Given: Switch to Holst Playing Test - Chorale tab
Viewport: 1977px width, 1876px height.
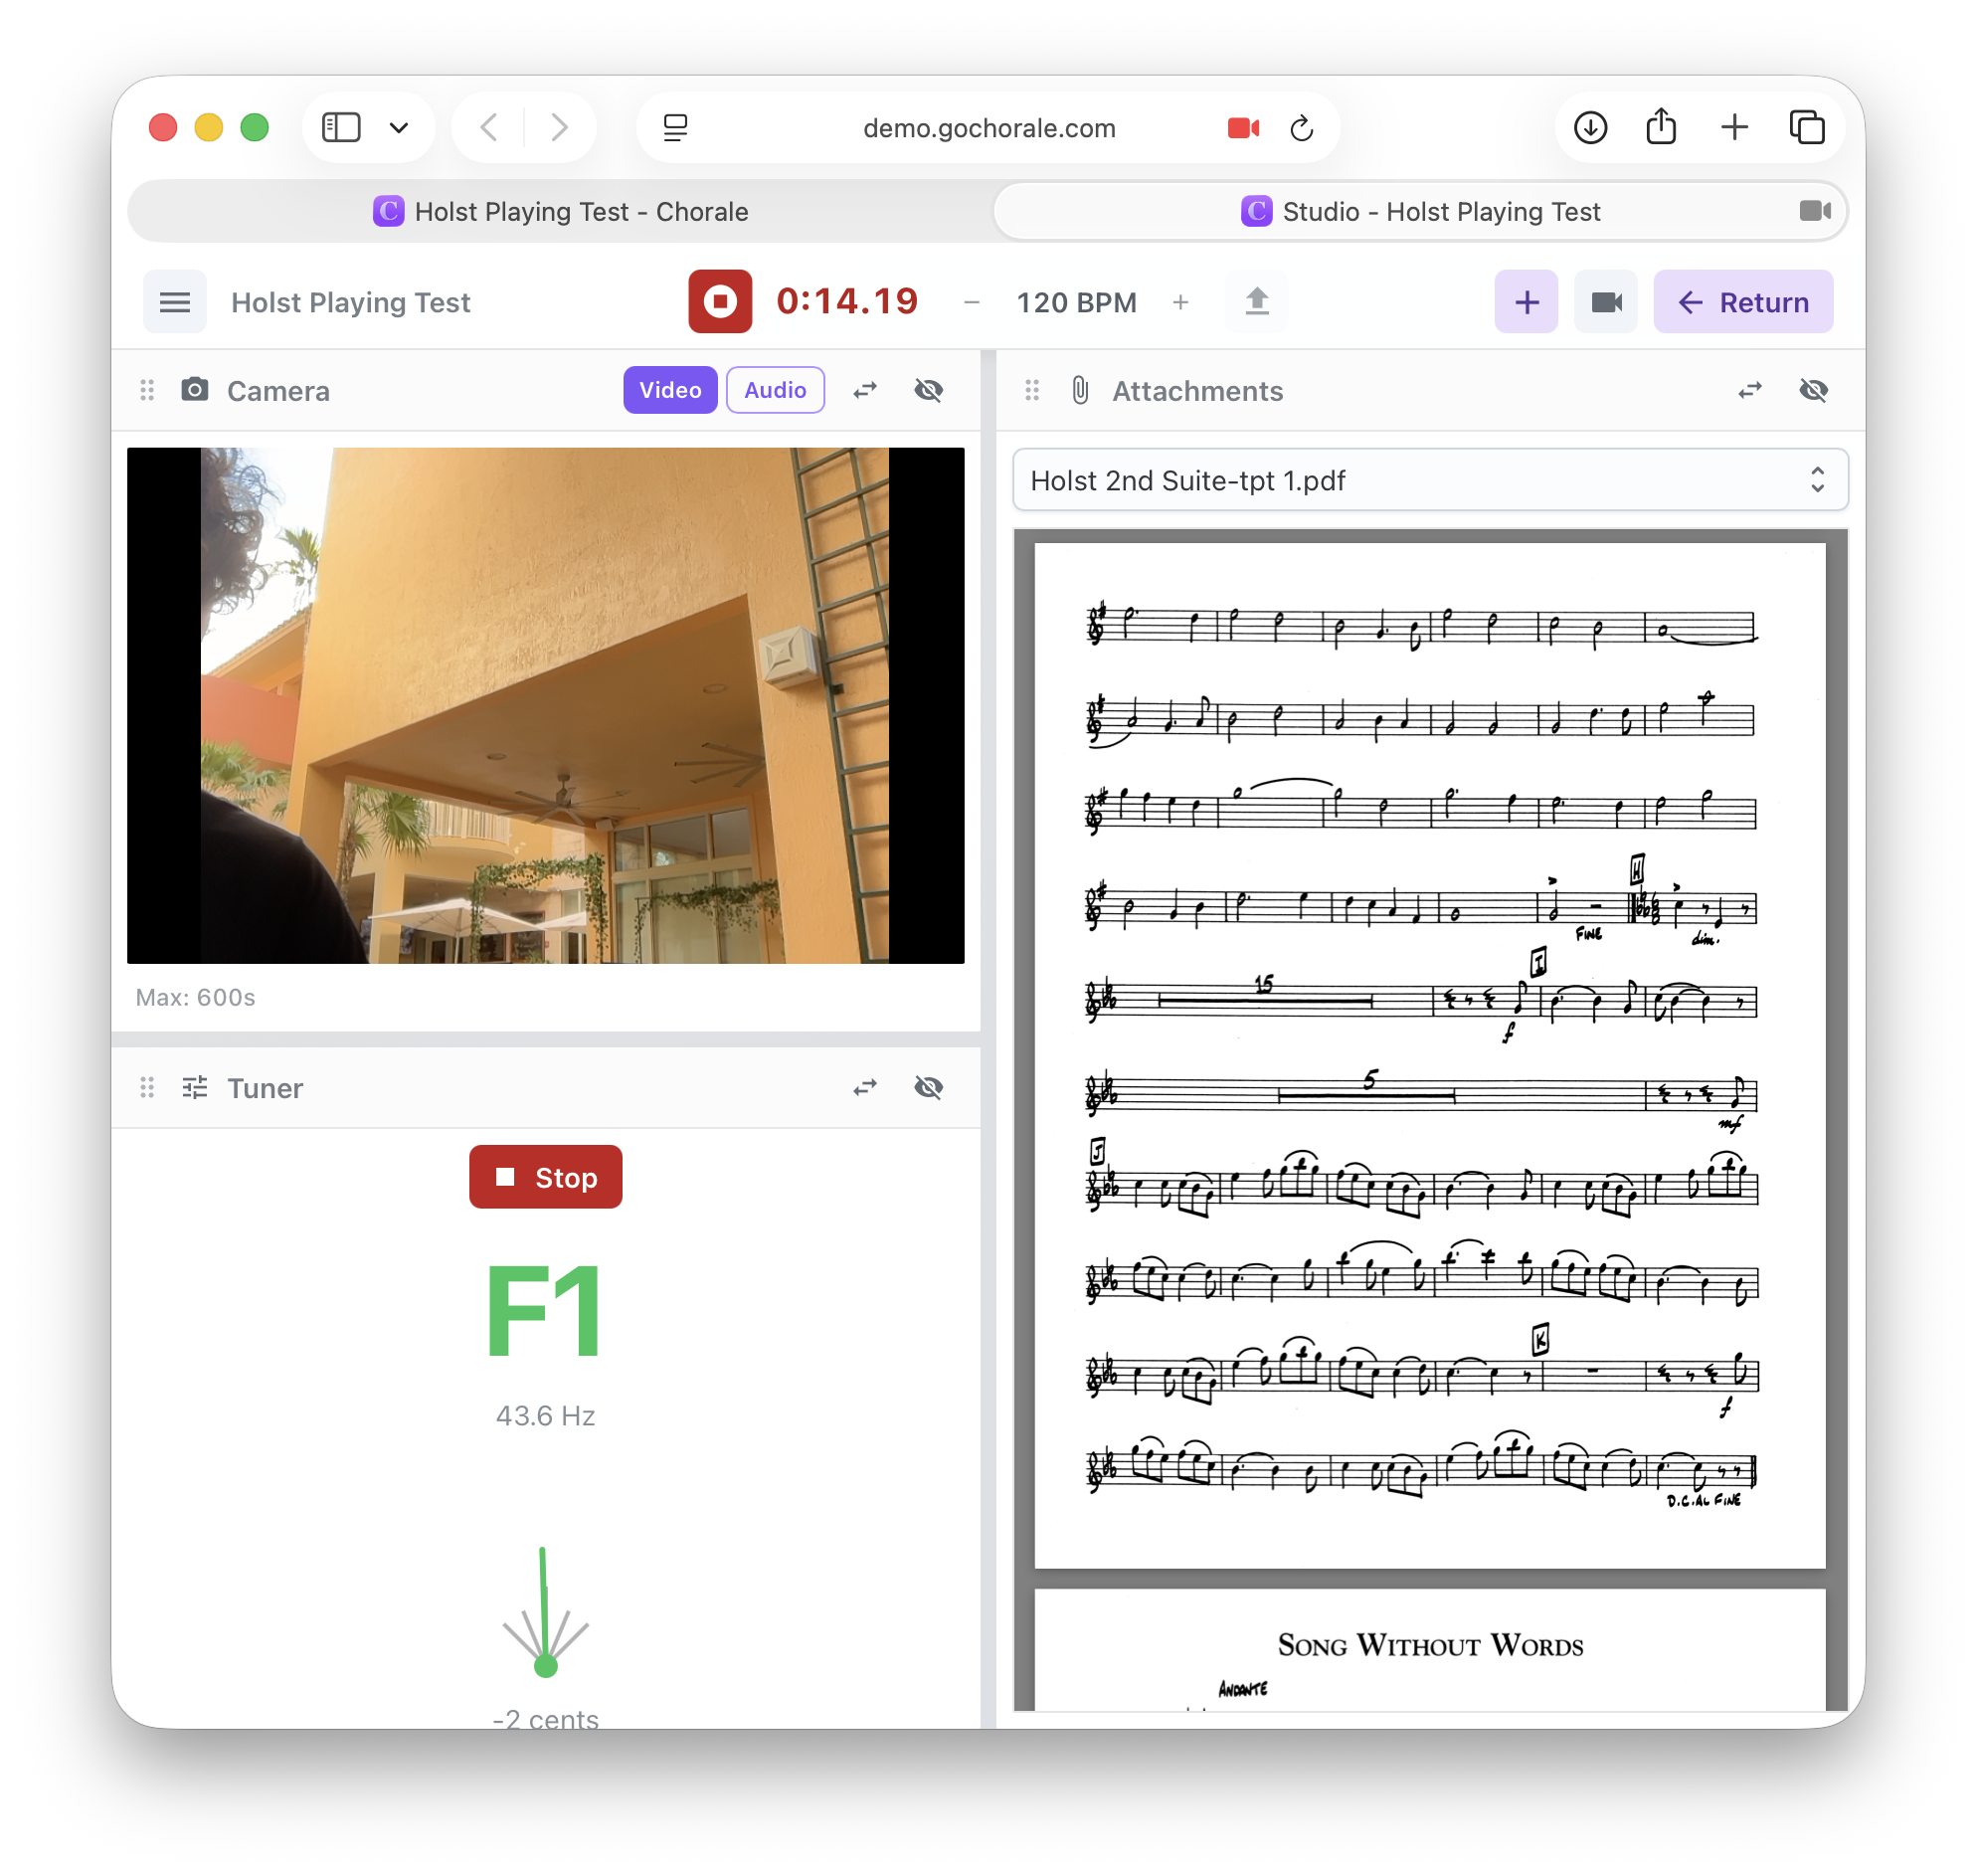Looking at the screenshot, I should coord(560,212).
